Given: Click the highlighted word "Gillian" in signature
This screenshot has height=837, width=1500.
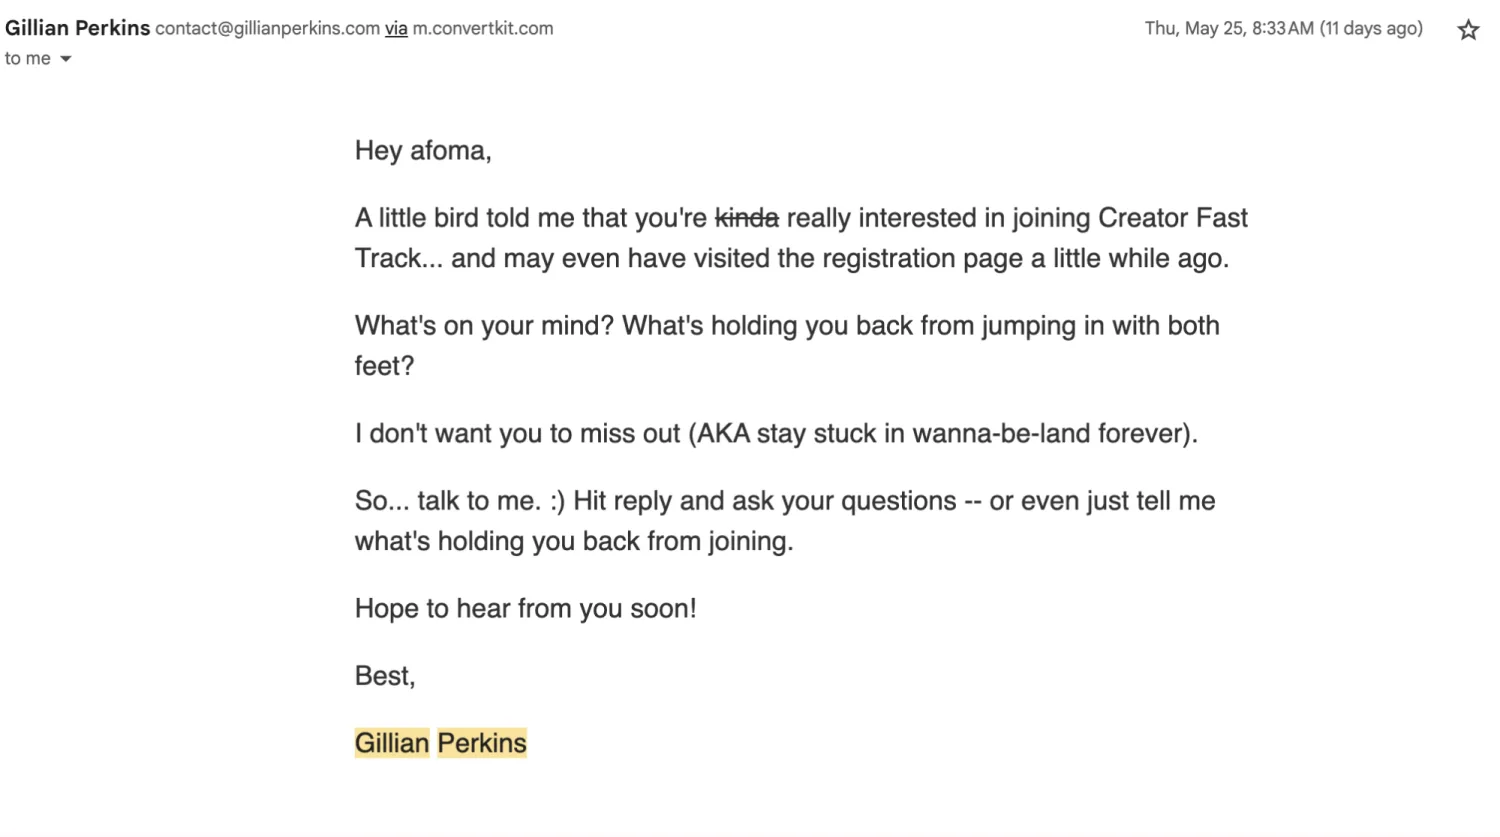Looking at the screenshot, I should click(x=392, y=743).
